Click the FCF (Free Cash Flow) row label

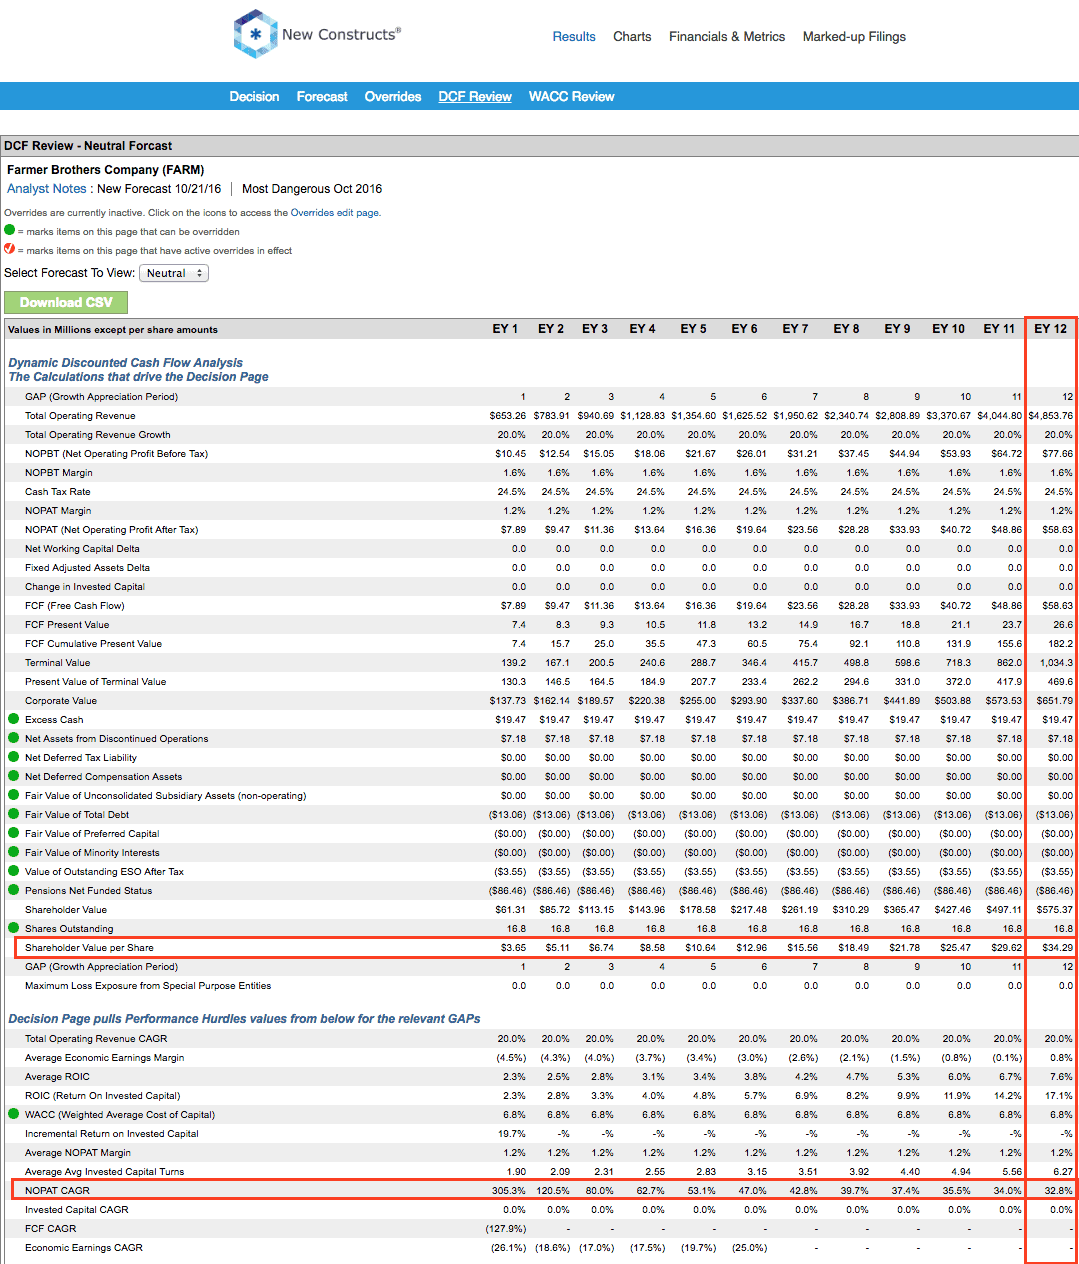[75, 606]
